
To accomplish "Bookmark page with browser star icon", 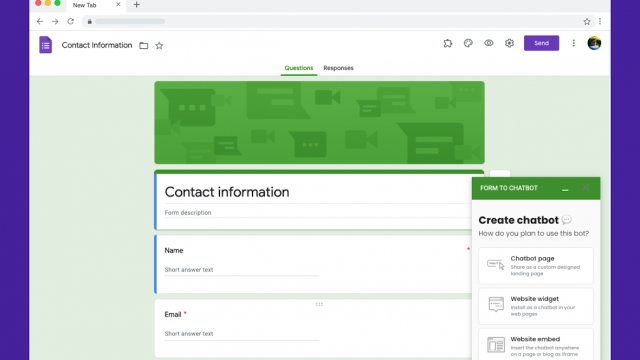I will click(587, 21).
